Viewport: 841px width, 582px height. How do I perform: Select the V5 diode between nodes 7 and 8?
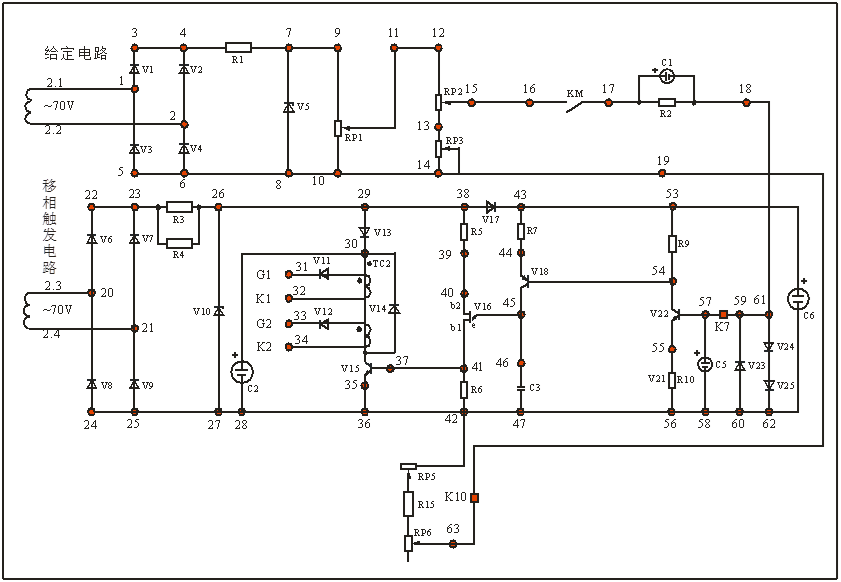288,107
